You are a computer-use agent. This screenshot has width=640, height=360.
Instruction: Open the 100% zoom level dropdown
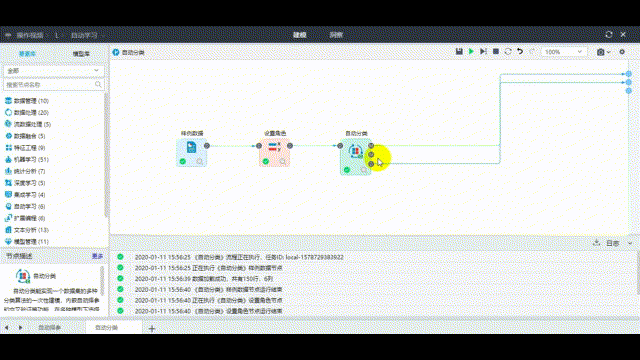pyautogui.click(x=563, y=52)
